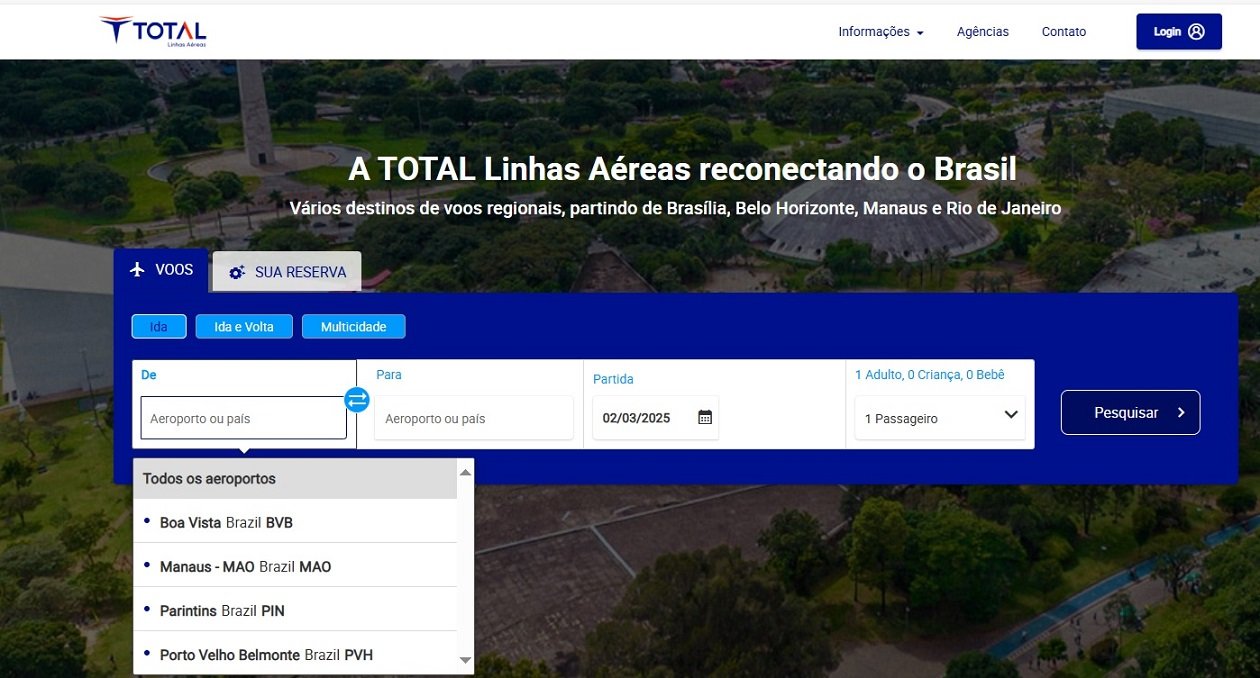Select Parintins Brazil PIN airport
The image size is (1260, 678).
click(295, 610)
